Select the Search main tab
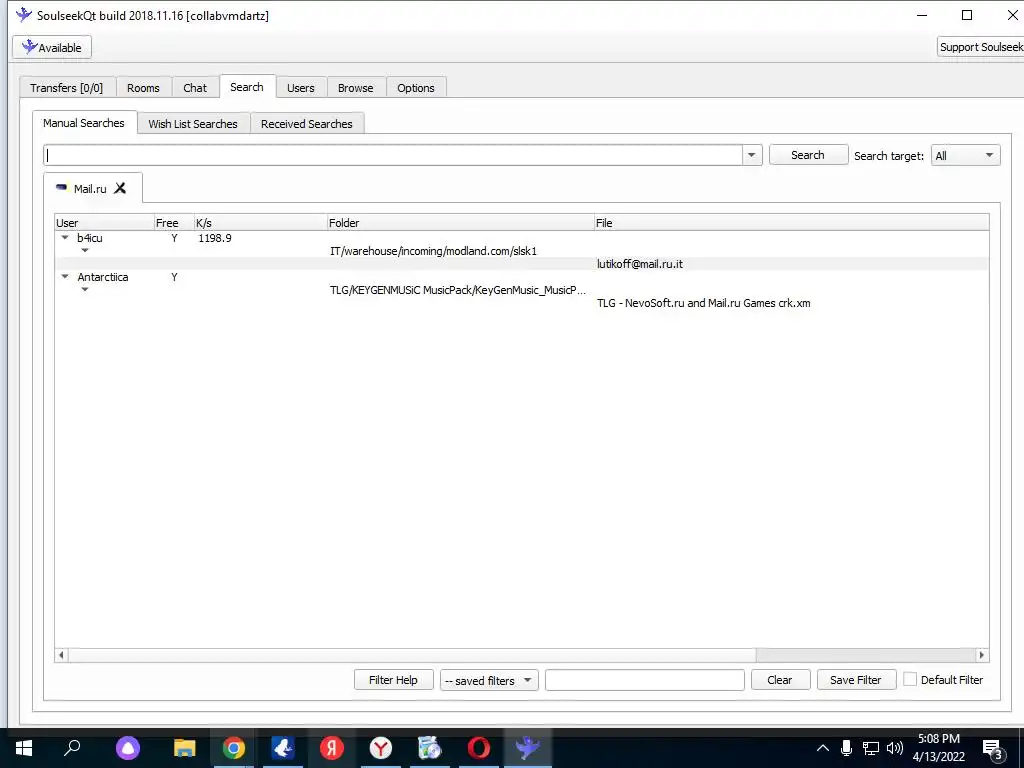The height and width of the screenshot is (768, 1024). [x=247, y=87]
